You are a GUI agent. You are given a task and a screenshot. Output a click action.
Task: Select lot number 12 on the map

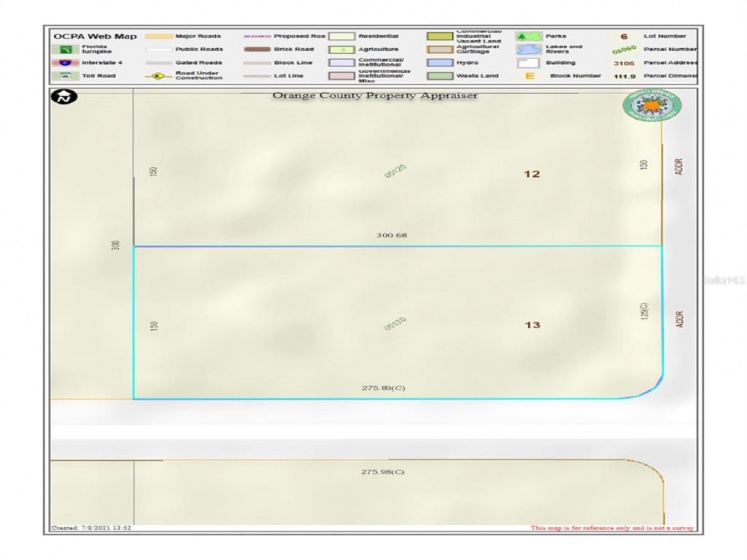pyautogui.click(x=532, y=174)
